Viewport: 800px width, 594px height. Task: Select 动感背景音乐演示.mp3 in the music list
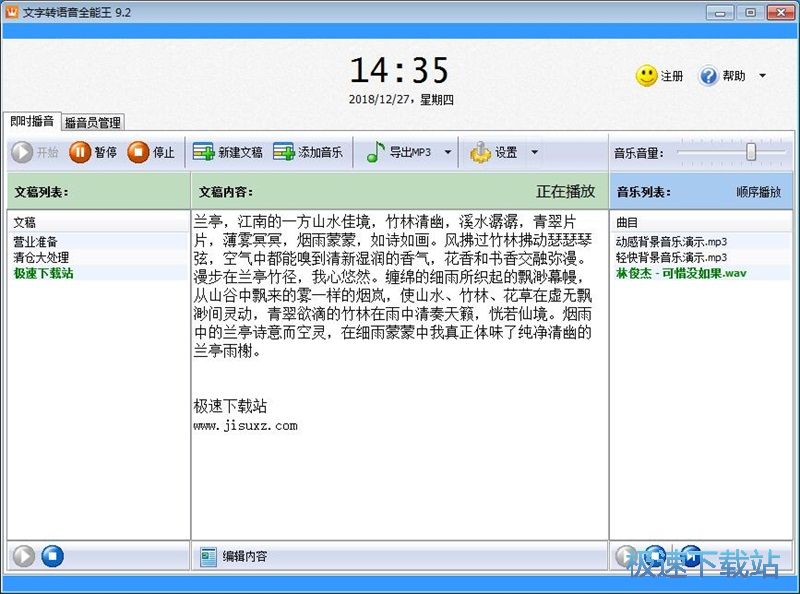701,241
